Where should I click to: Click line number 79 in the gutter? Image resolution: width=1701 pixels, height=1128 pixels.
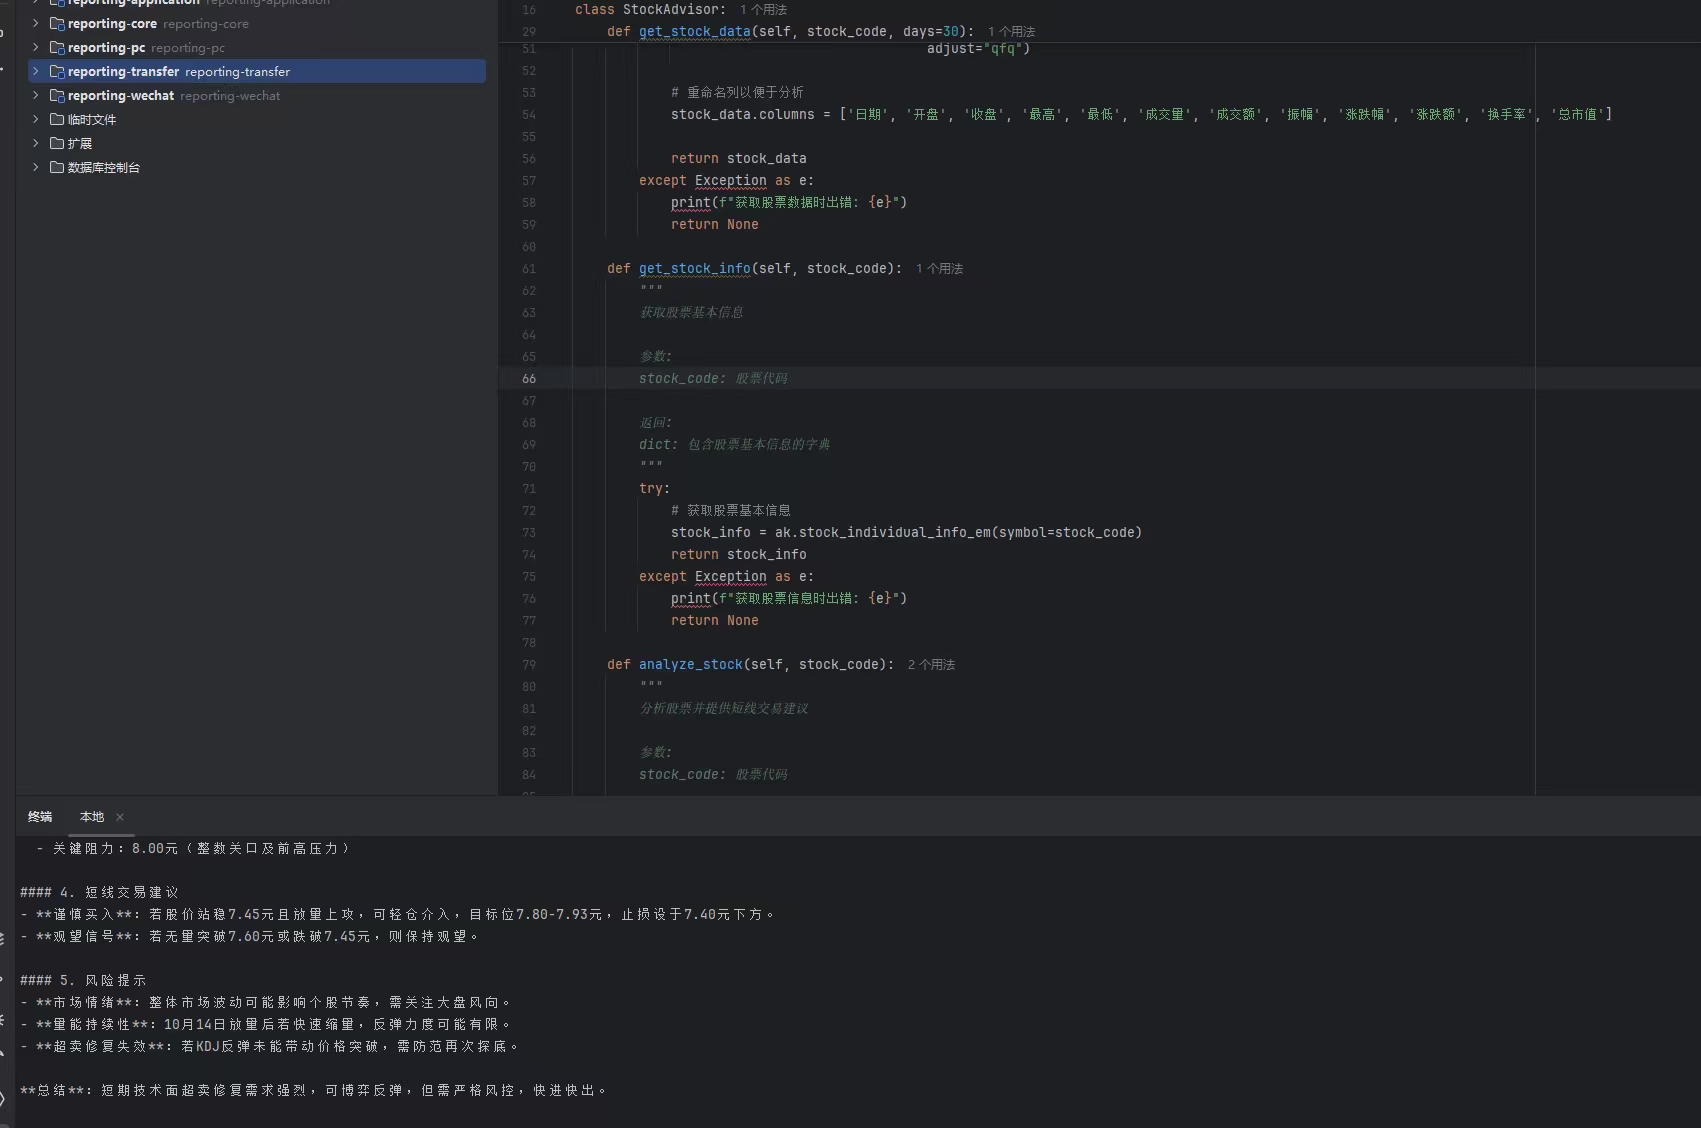[529, 665]
